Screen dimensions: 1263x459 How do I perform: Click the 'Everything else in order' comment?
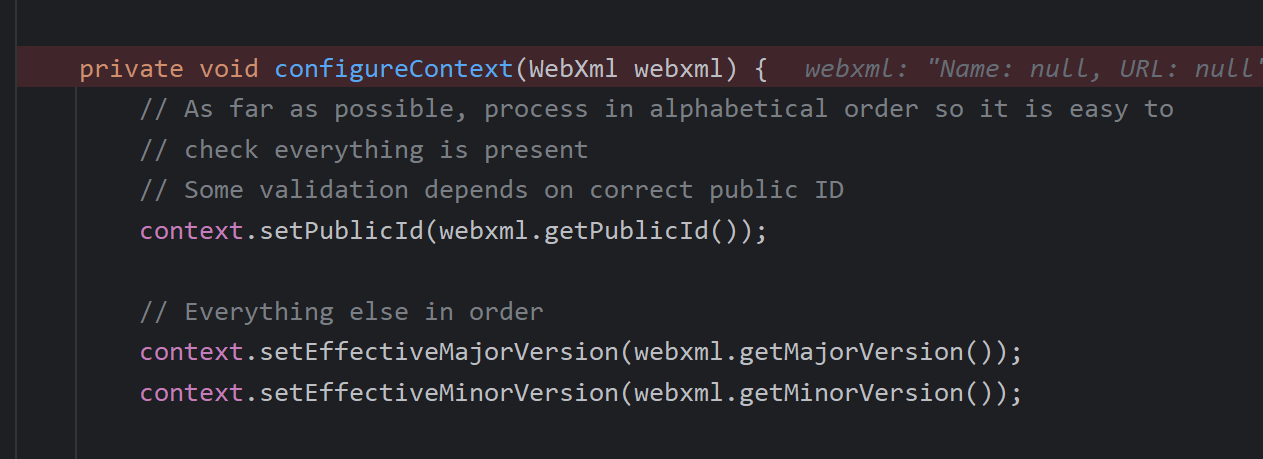[x=341, y=311]
